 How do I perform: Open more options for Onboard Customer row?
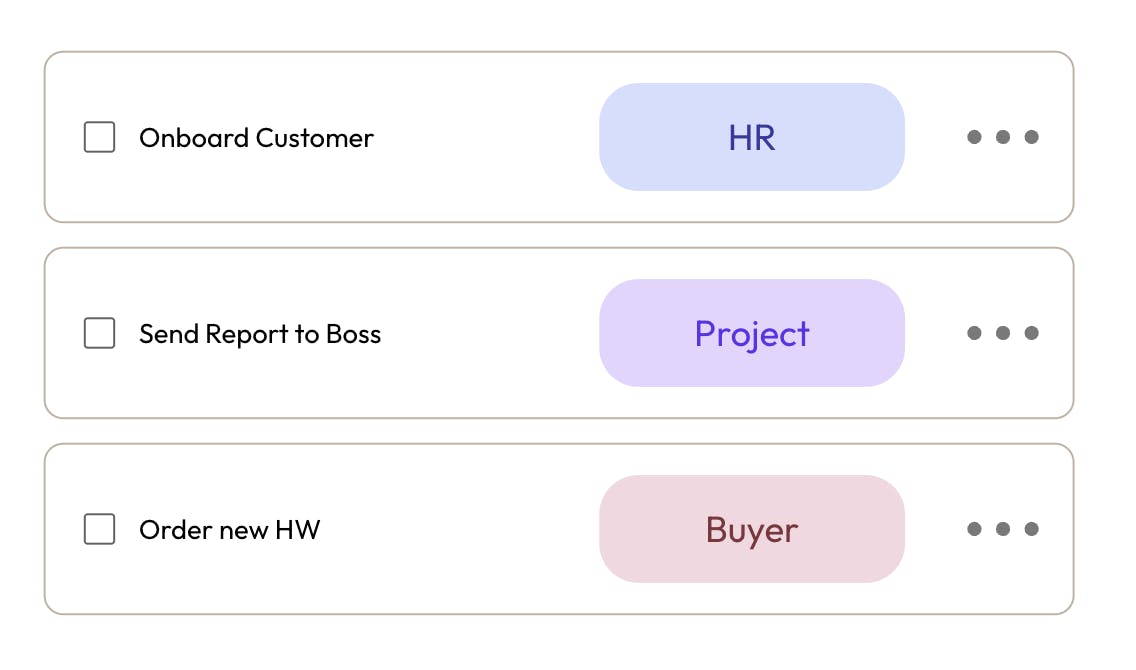point(1003,137)
